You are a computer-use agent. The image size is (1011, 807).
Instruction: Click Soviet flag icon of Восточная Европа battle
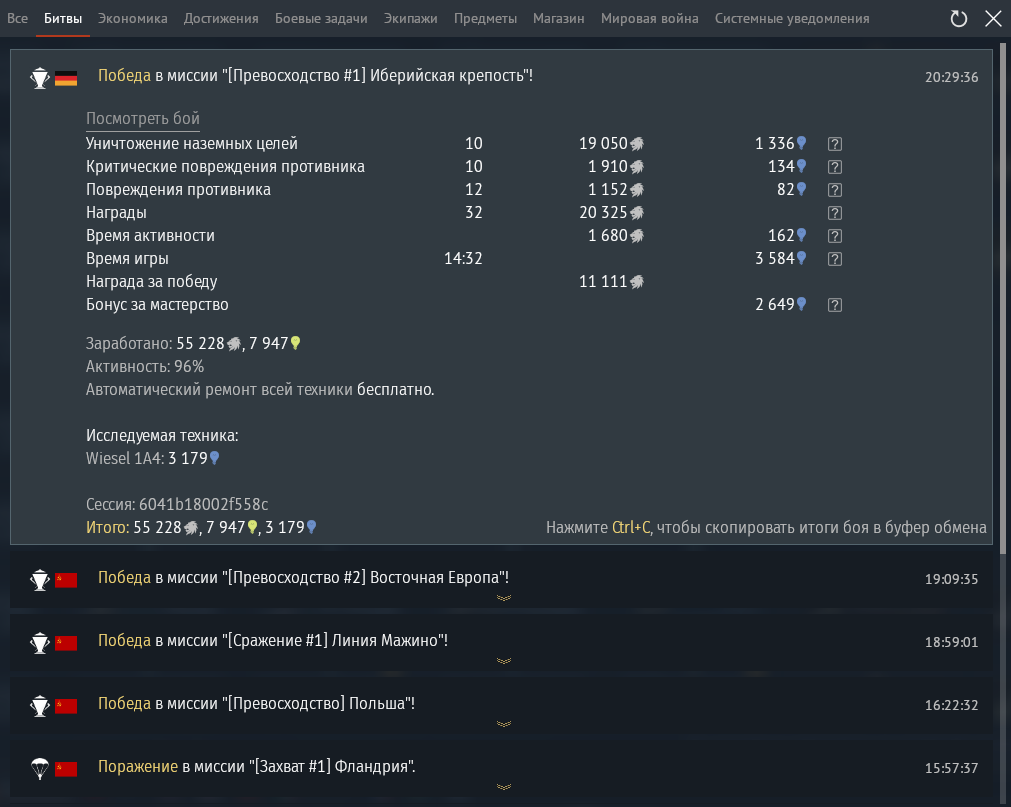[x=66, y=579]
